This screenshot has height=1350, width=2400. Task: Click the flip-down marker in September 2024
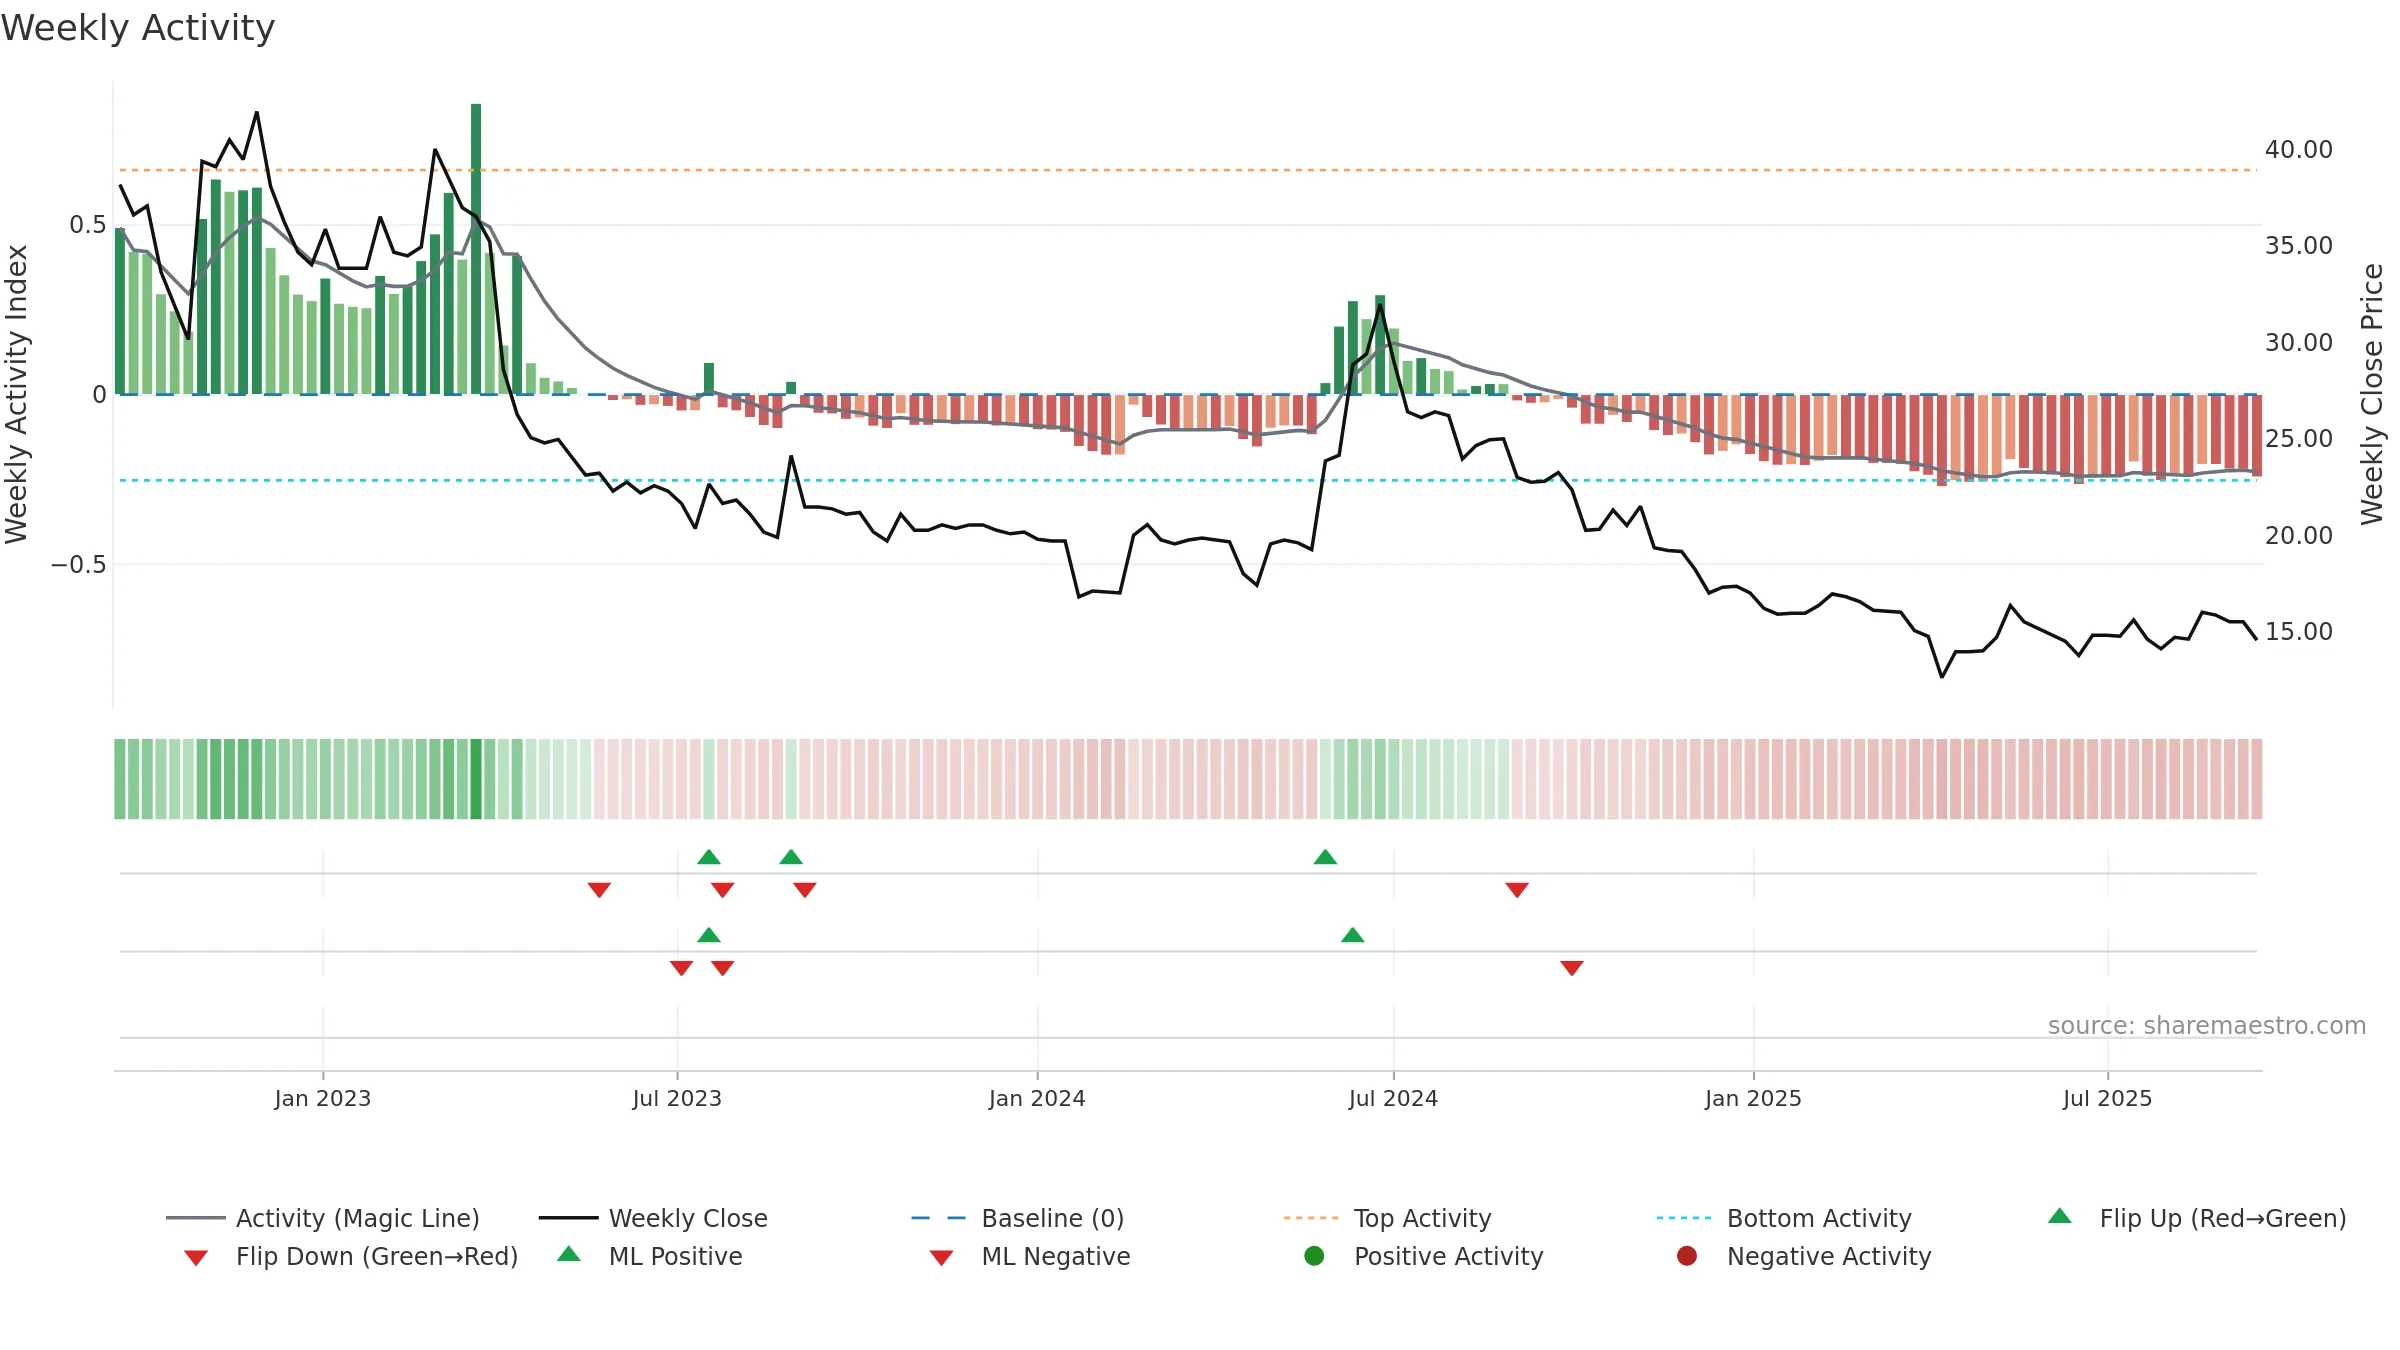(1517, 890)
